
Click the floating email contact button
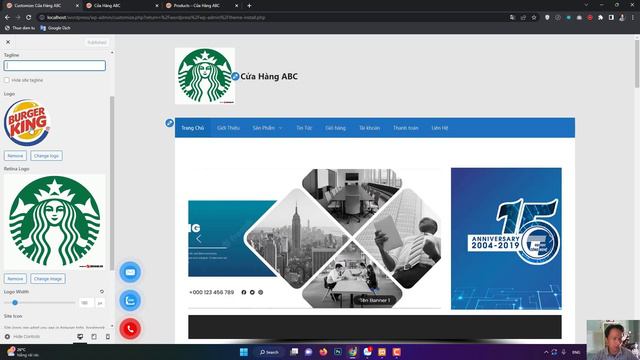coord(130,272)
